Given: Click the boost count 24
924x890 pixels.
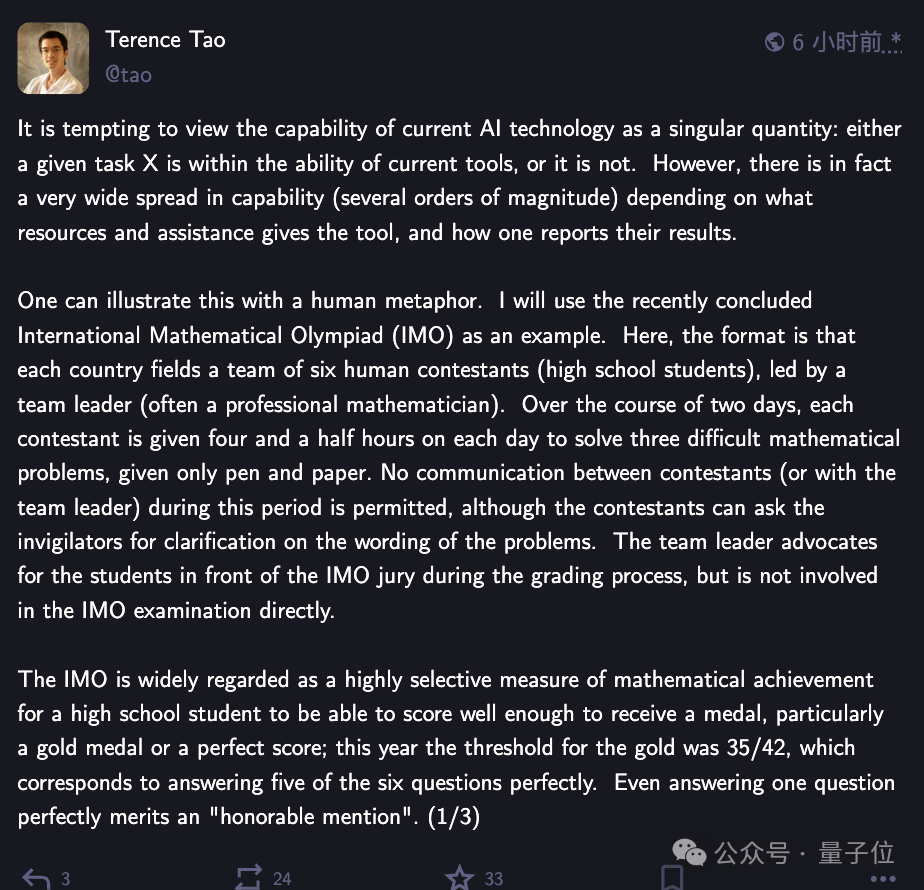Looking at the screenshot, I should [282, 879].
